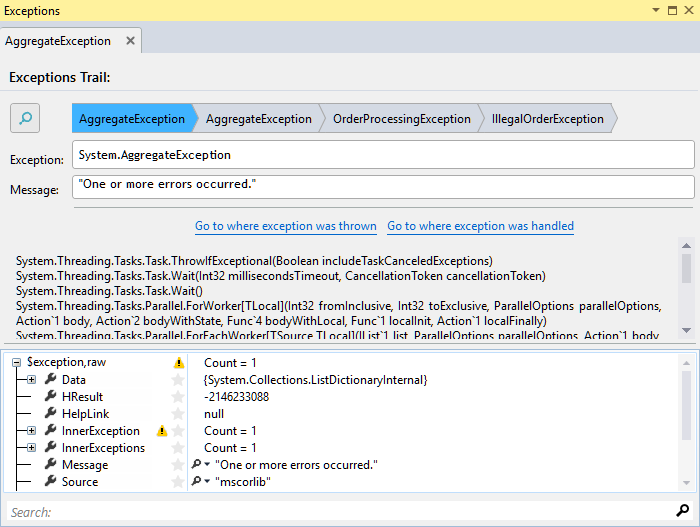Open Exceptions window options dropdown arrow
Viewport: 700px width, 527px height.
tap(656, 10)
